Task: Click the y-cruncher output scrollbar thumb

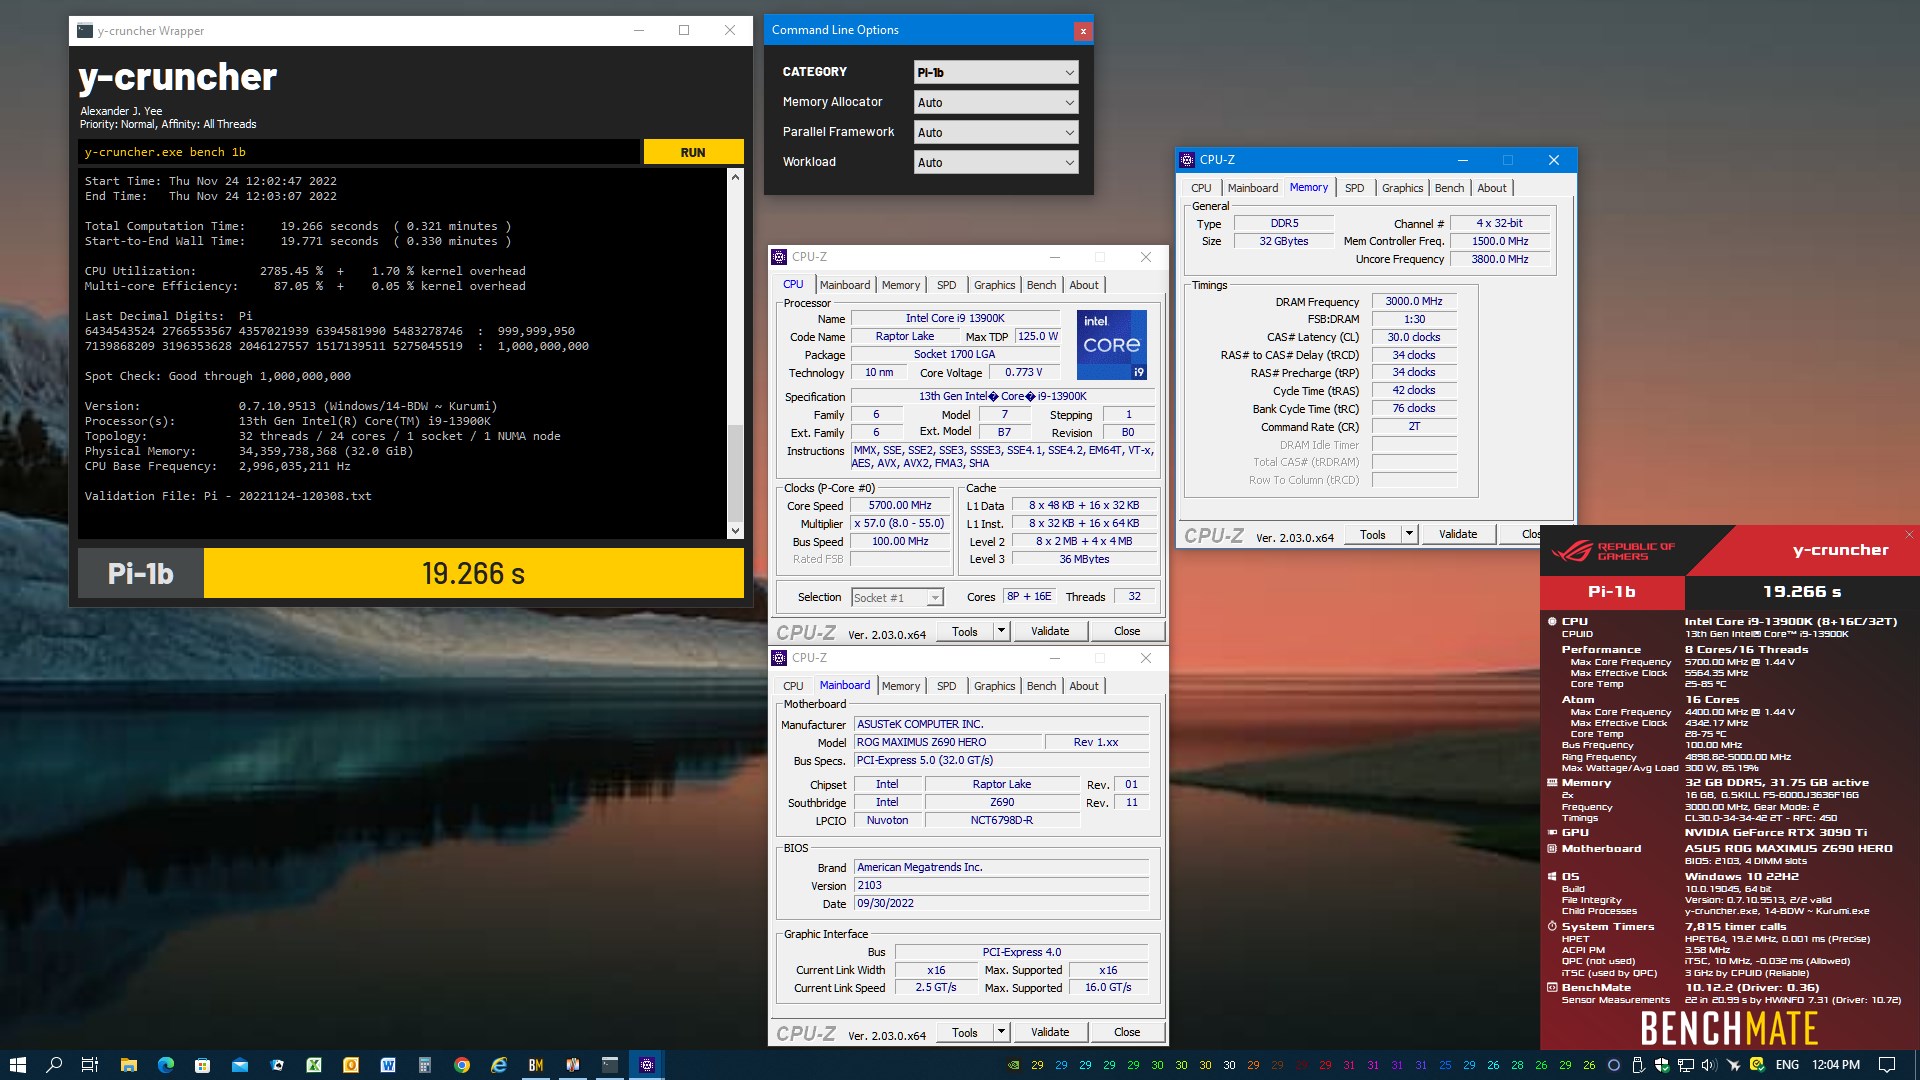Action: point(735,471)
